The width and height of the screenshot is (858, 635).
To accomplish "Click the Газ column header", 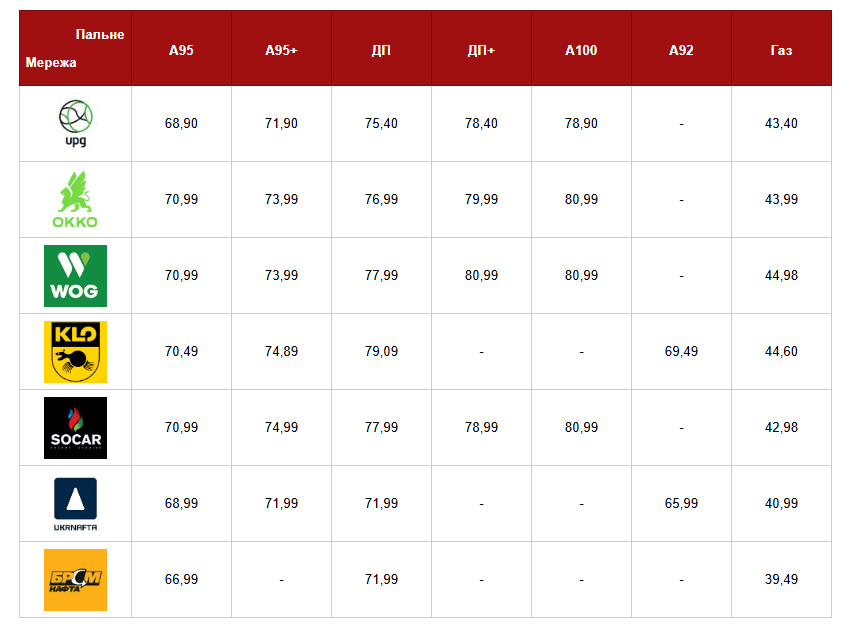I will [x=781, y=50].
